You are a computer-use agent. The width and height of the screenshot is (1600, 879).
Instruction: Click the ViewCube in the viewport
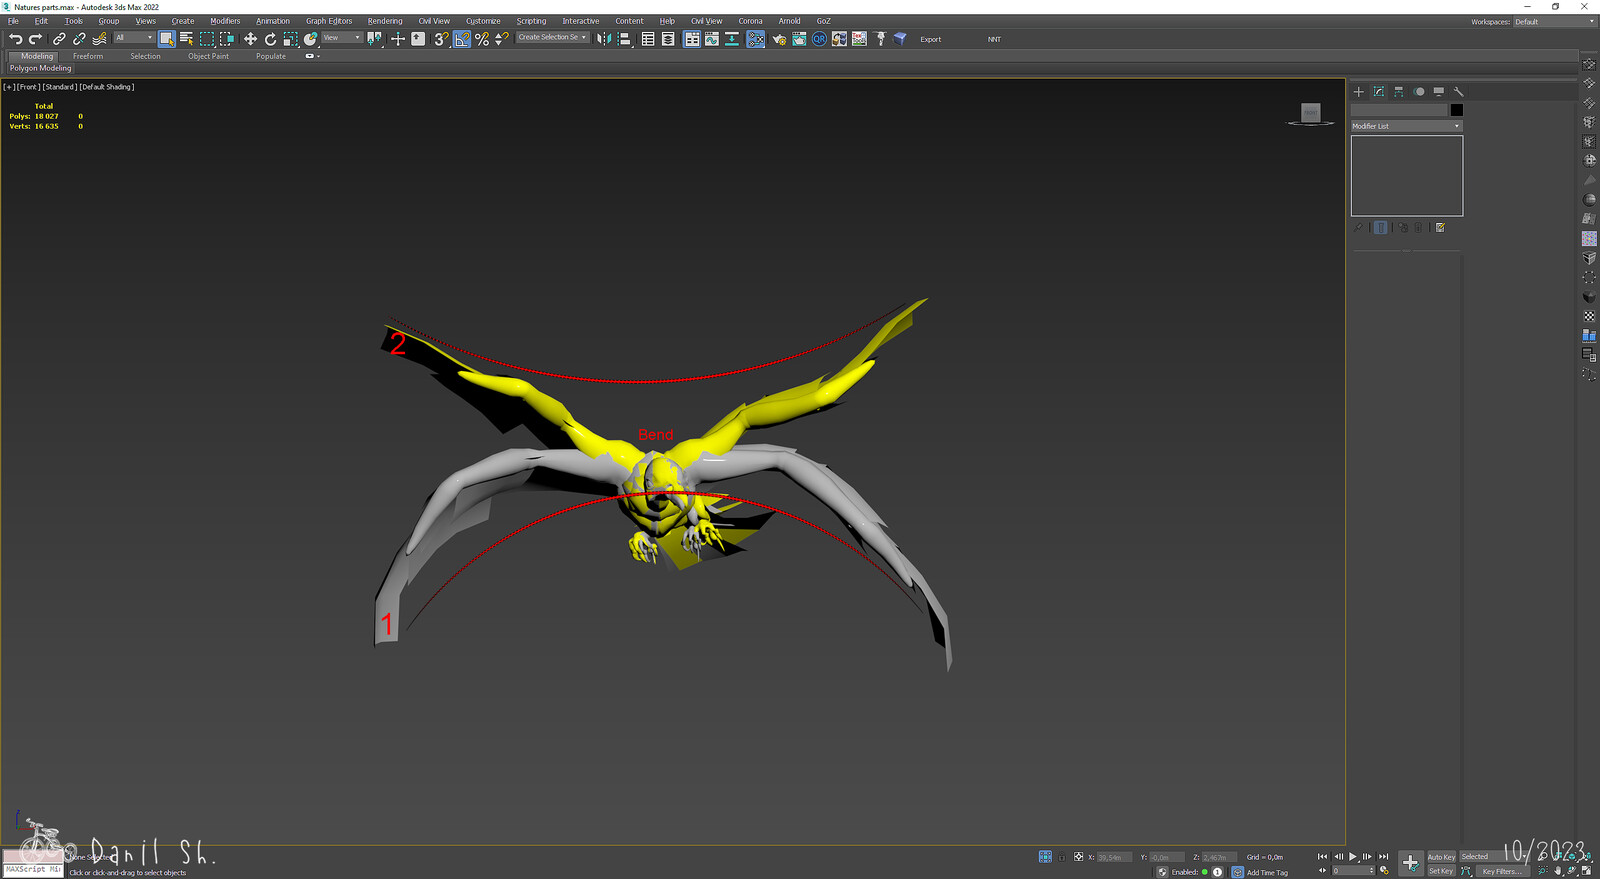[1311, 113]
